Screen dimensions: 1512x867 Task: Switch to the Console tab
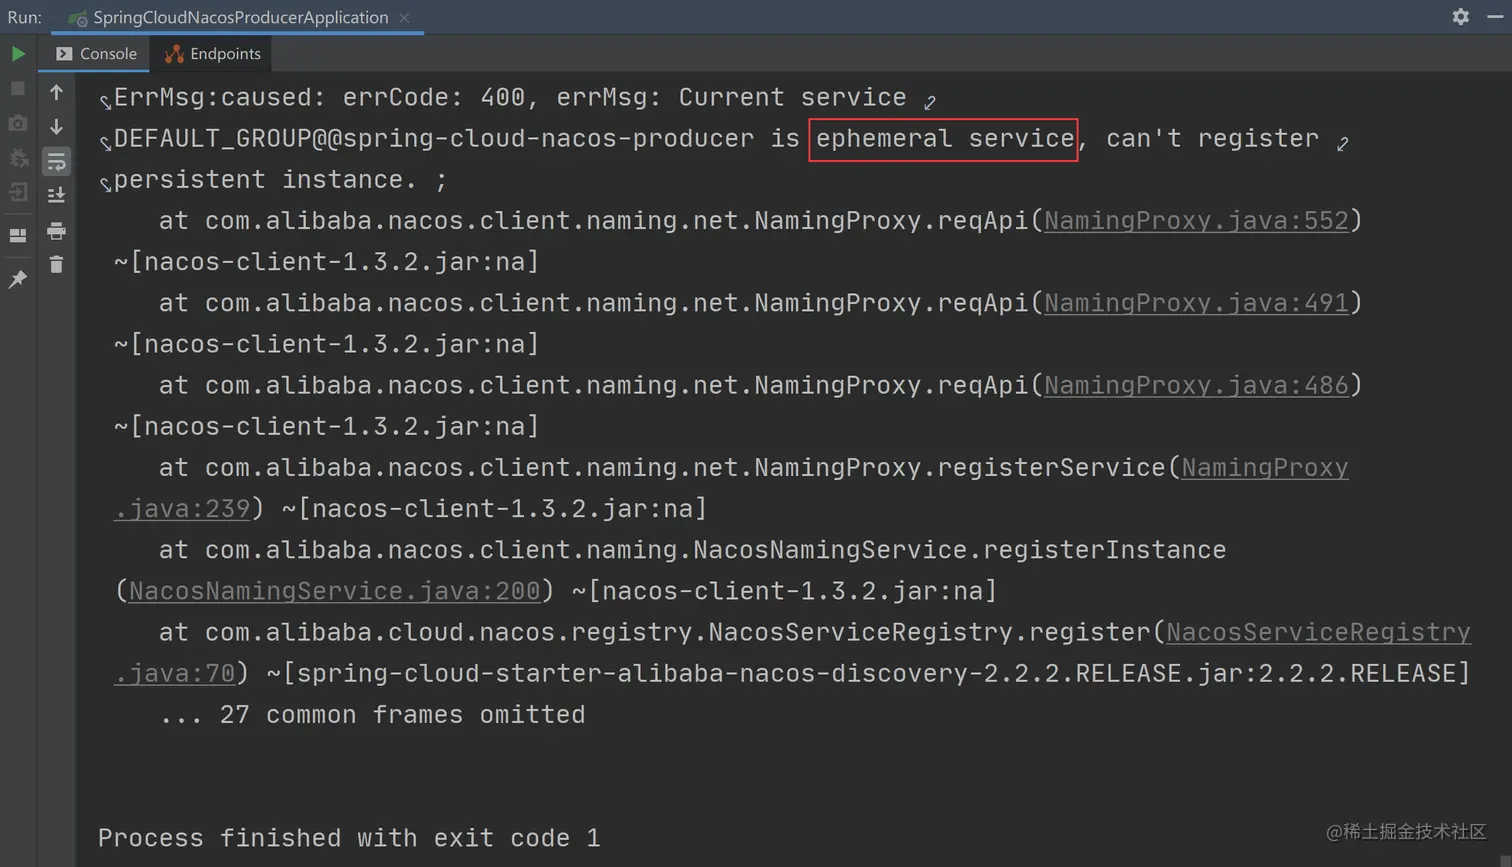coord(95,54)
